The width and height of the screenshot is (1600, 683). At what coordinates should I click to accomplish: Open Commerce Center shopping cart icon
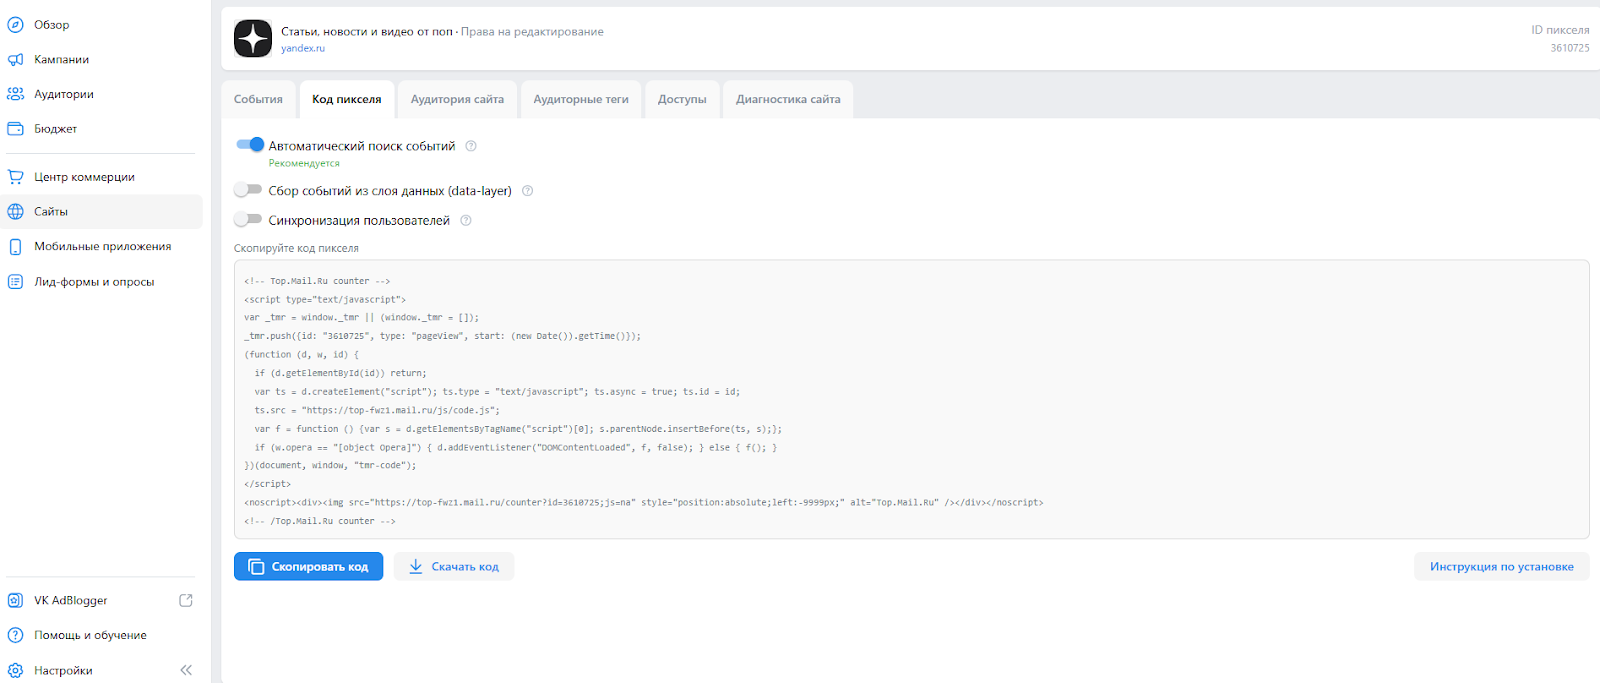pos(15,177)
